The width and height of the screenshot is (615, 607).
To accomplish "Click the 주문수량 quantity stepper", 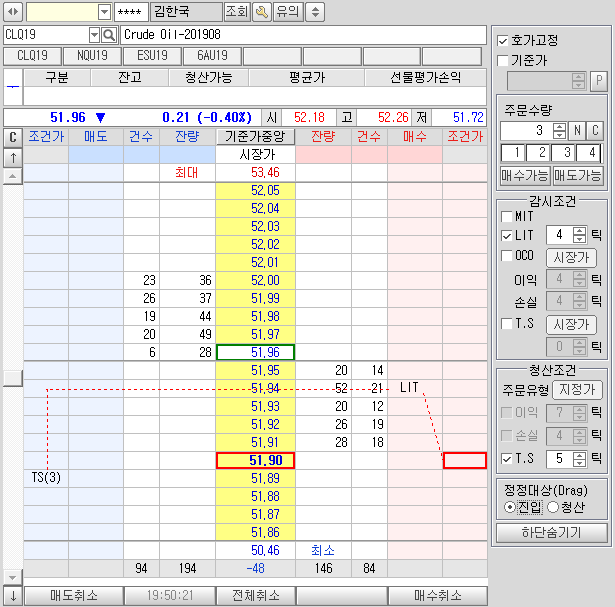I will click(x=559, y=130).
